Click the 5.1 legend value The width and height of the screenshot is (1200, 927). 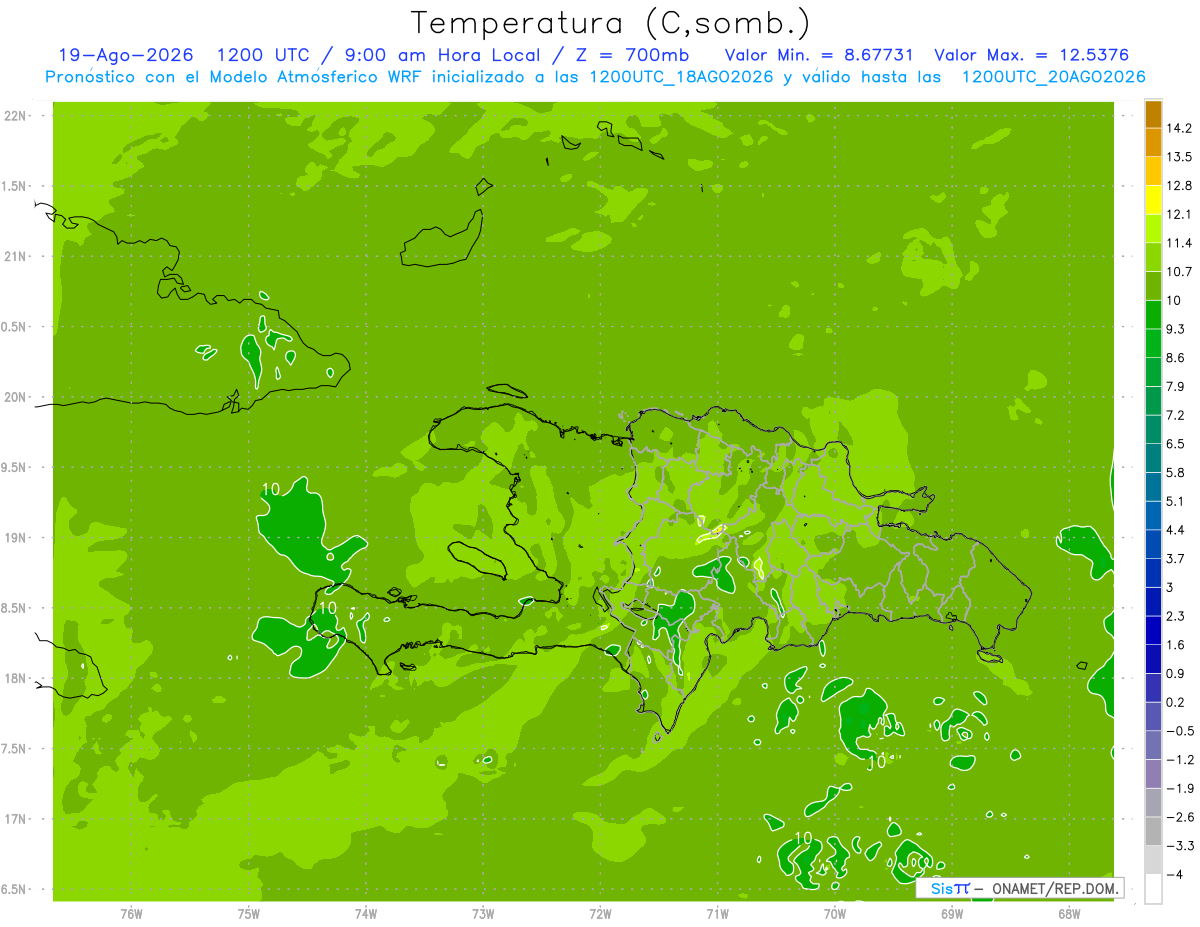(x=1178, y=501)
